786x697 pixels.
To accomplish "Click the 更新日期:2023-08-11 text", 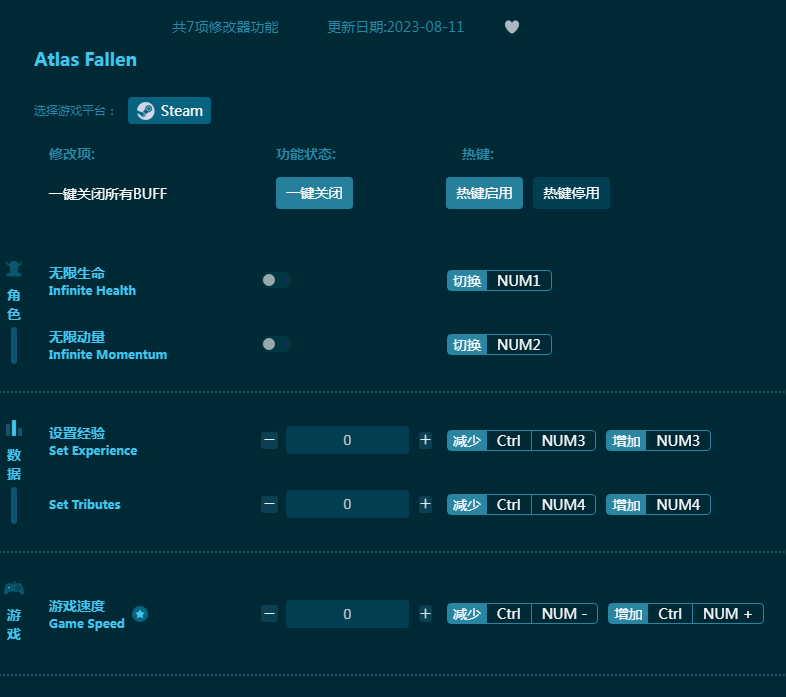I will [396, 27].
